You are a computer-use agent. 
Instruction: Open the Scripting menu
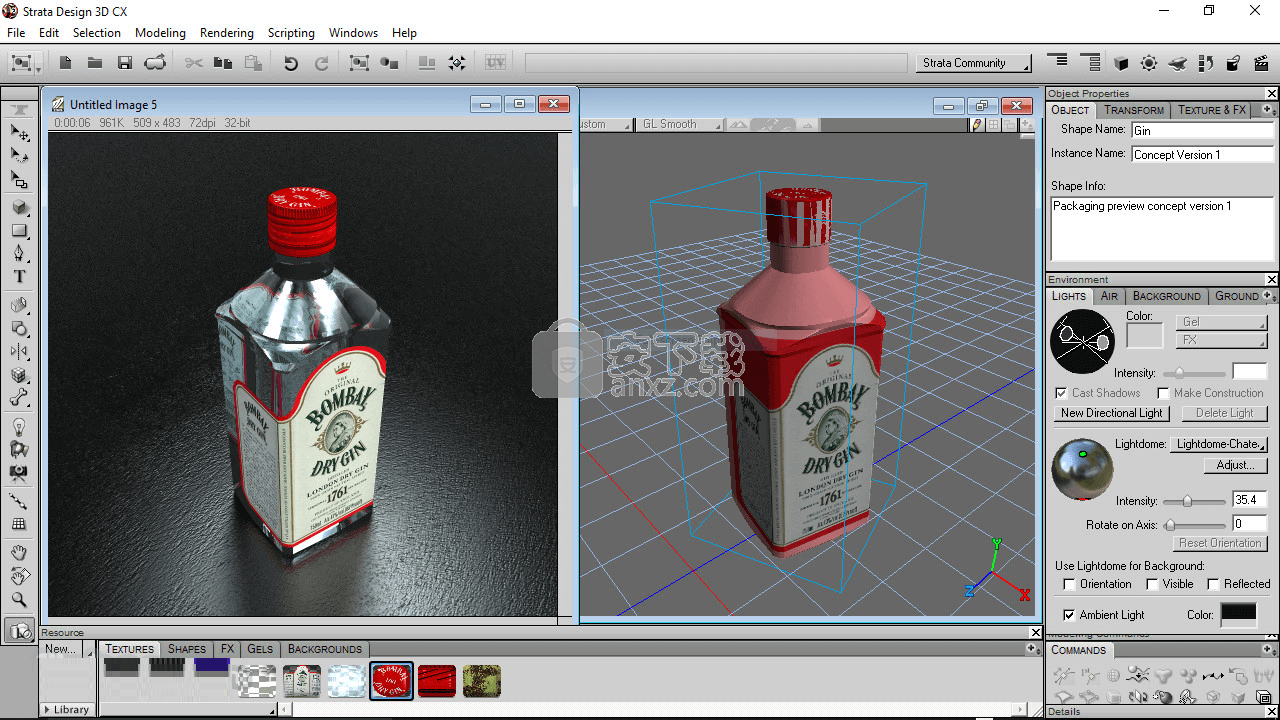[x=291, y=33]
